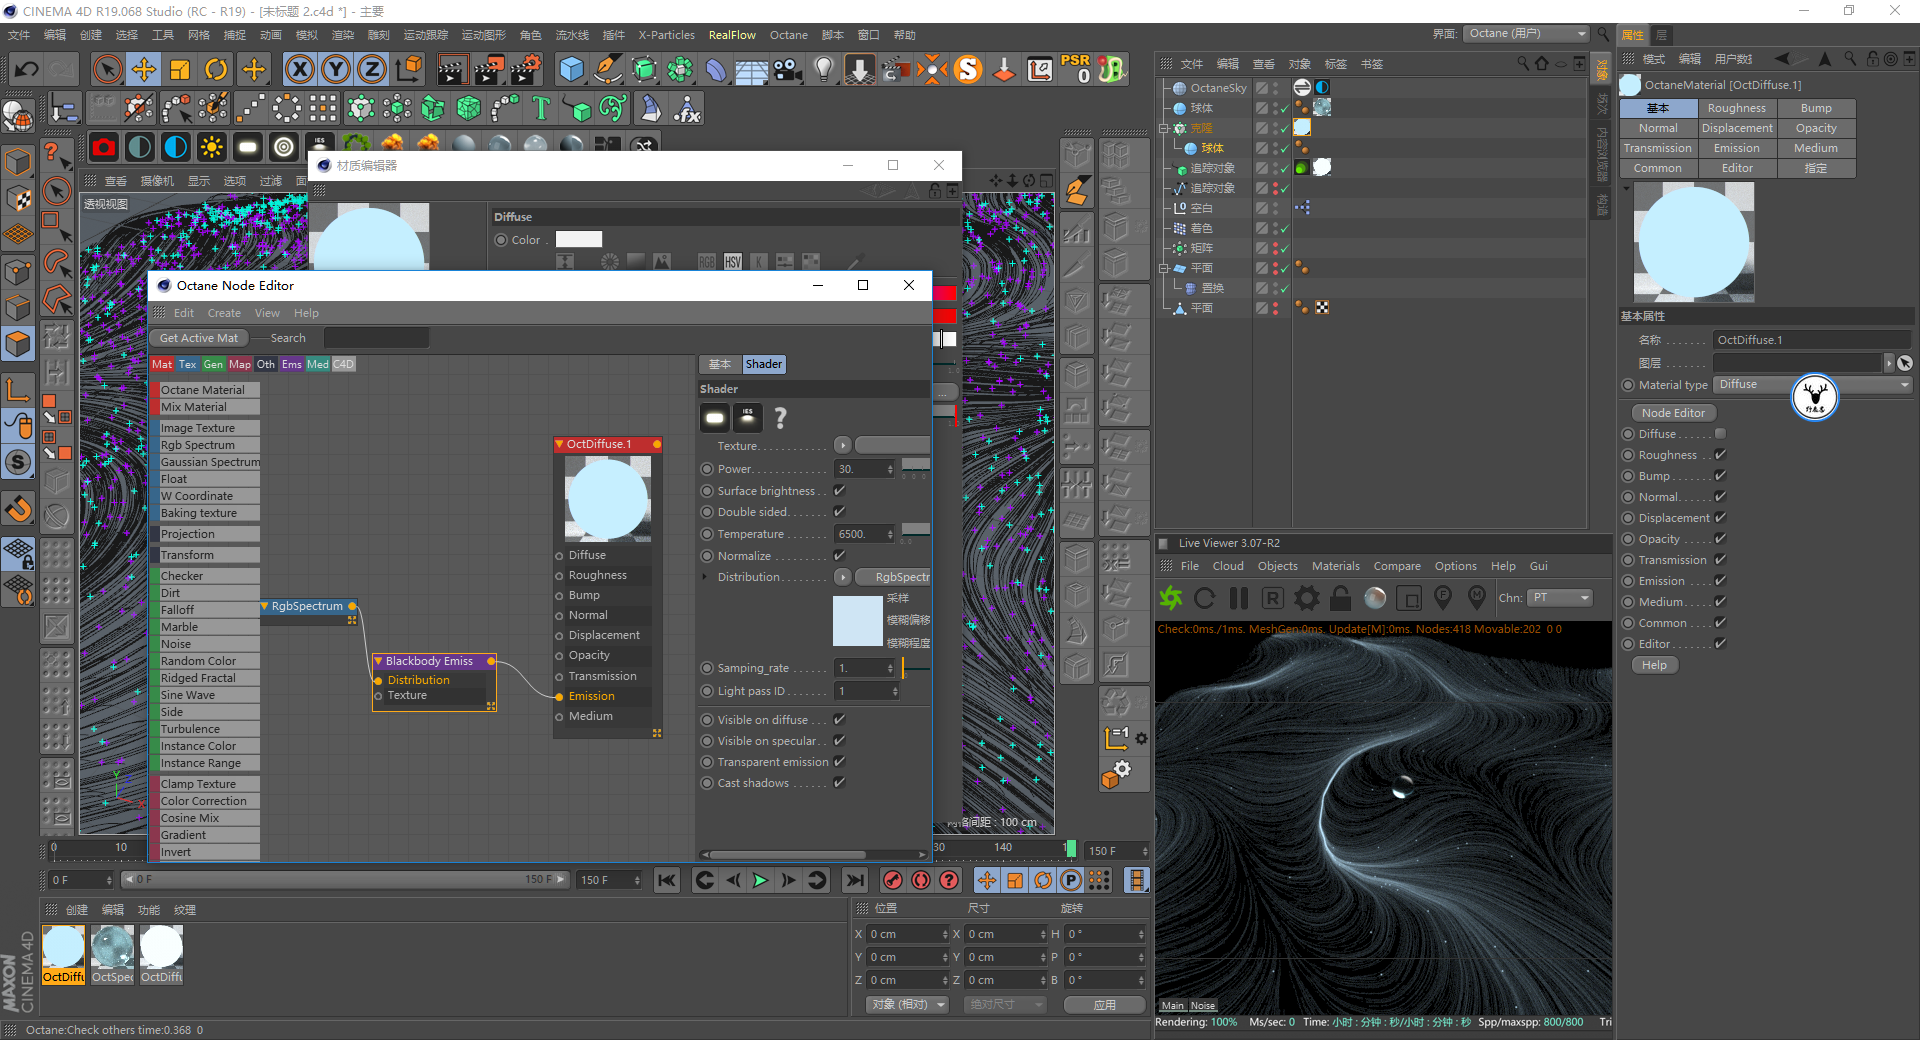
Task: Open Texture parameter arrow button
Action: pos(842,446)
